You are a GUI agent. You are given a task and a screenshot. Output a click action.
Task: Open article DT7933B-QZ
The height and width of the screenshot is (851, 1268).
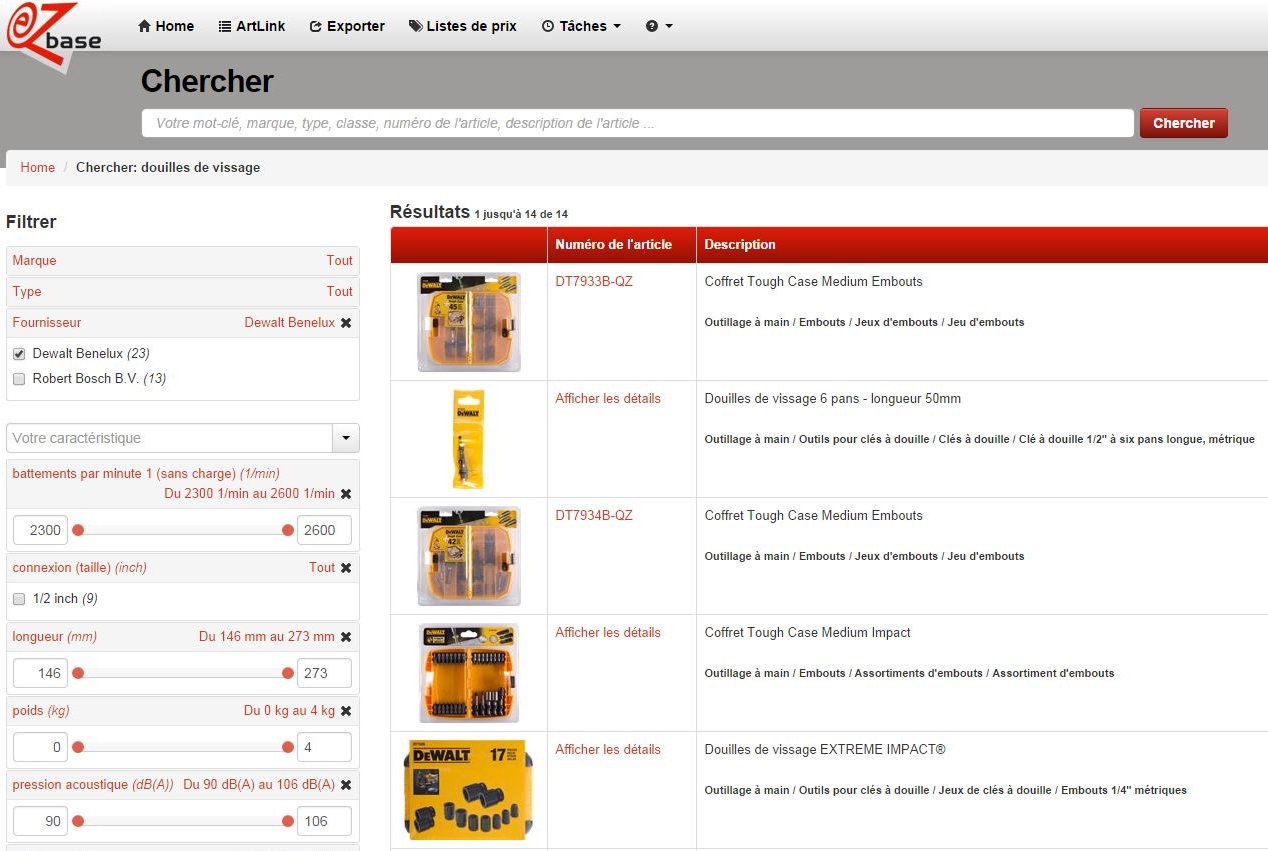[594, 282]
